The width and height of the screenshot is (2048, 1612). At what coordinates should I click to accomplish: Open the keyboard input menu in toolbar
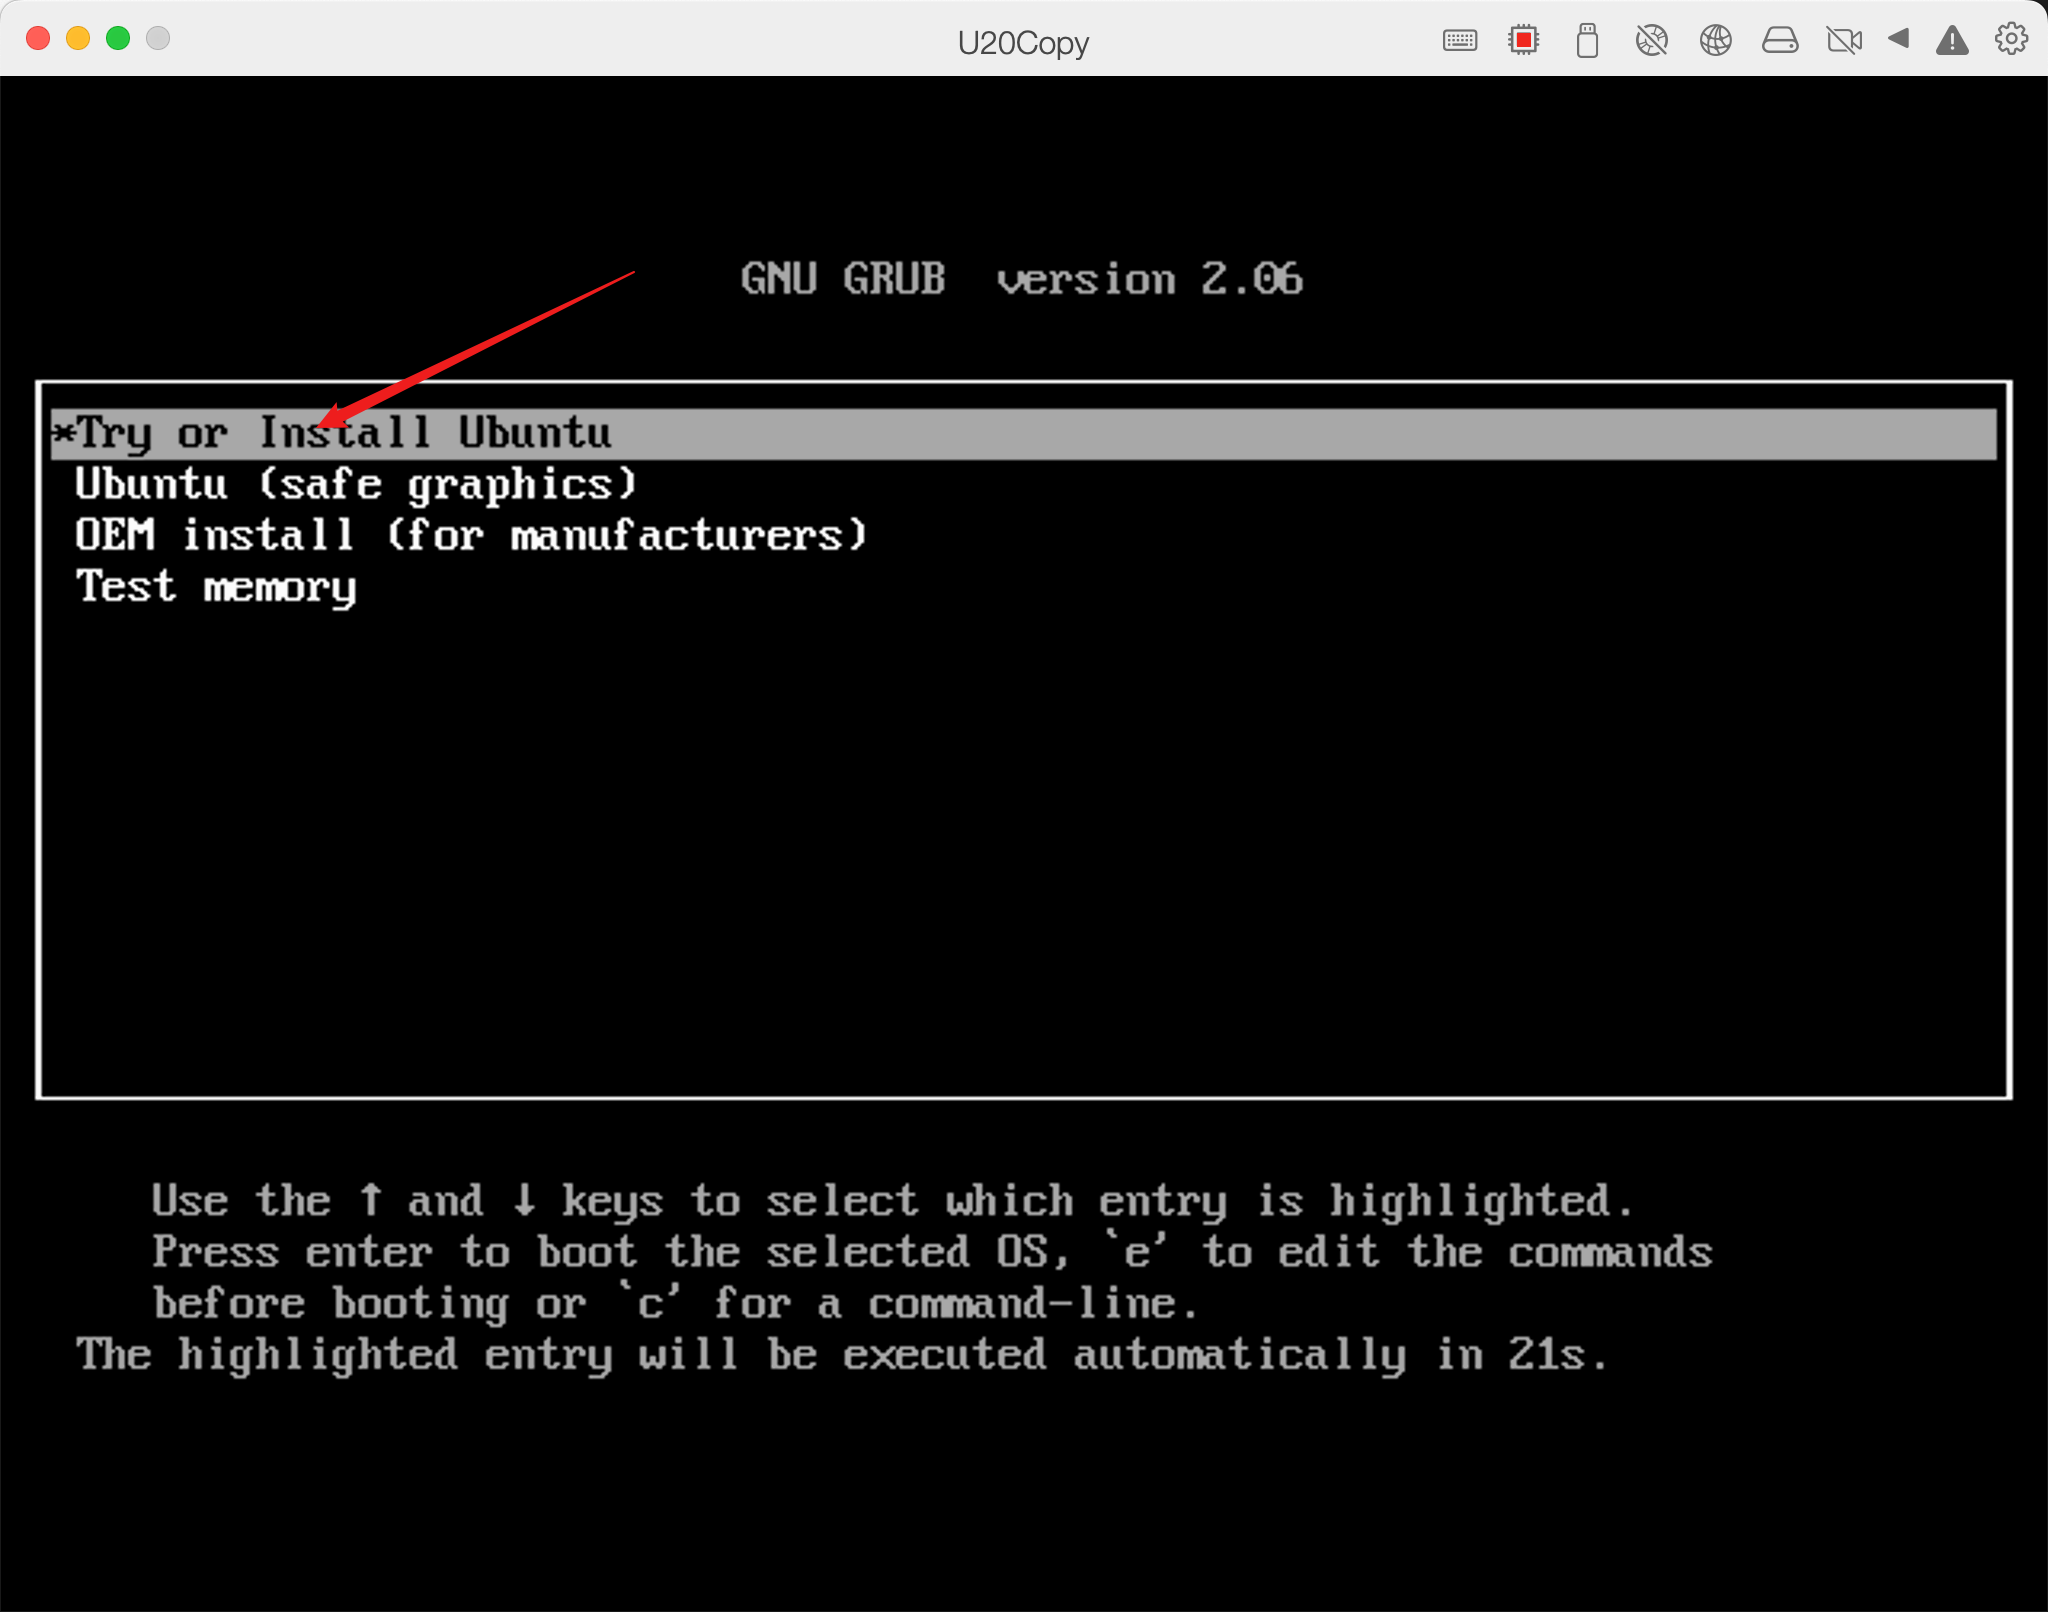coord(1460,40)
